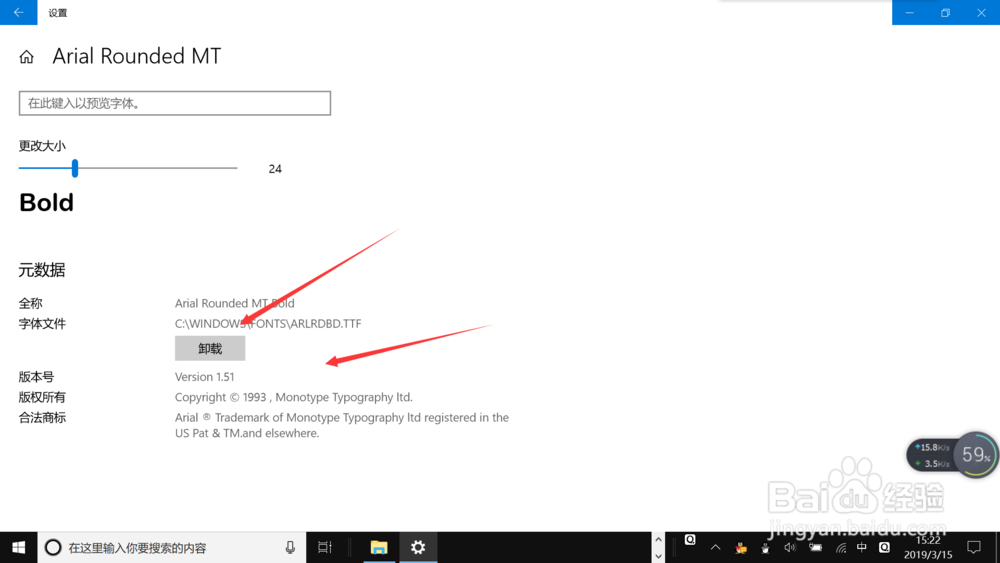
Task: Switch the 中 input method indicator
Action: (862, 548)
